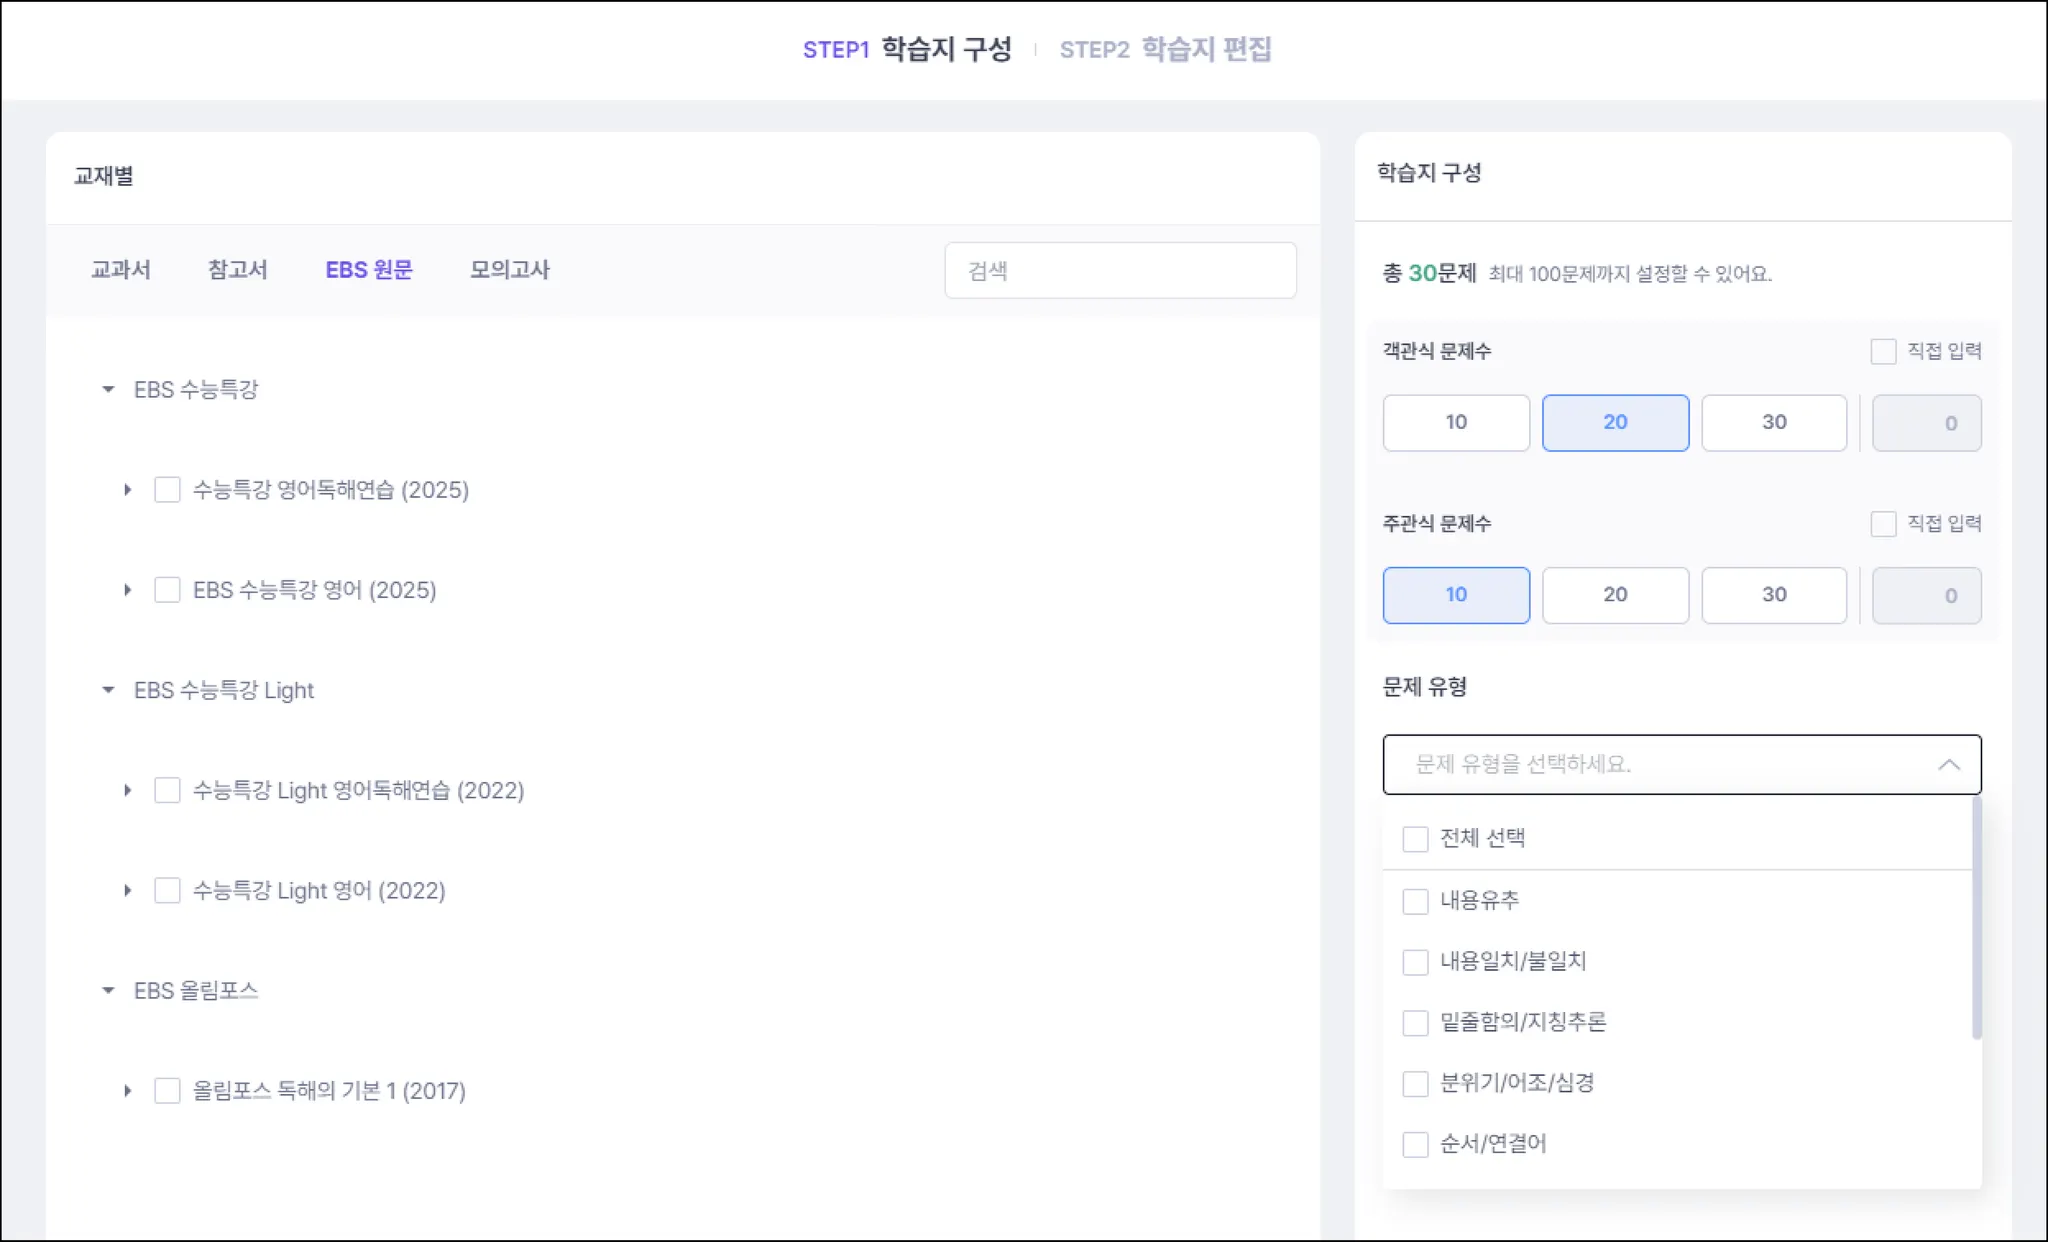
Task: Collapse the EBS 올림포스 group arrow
Action: pos(108,990)
